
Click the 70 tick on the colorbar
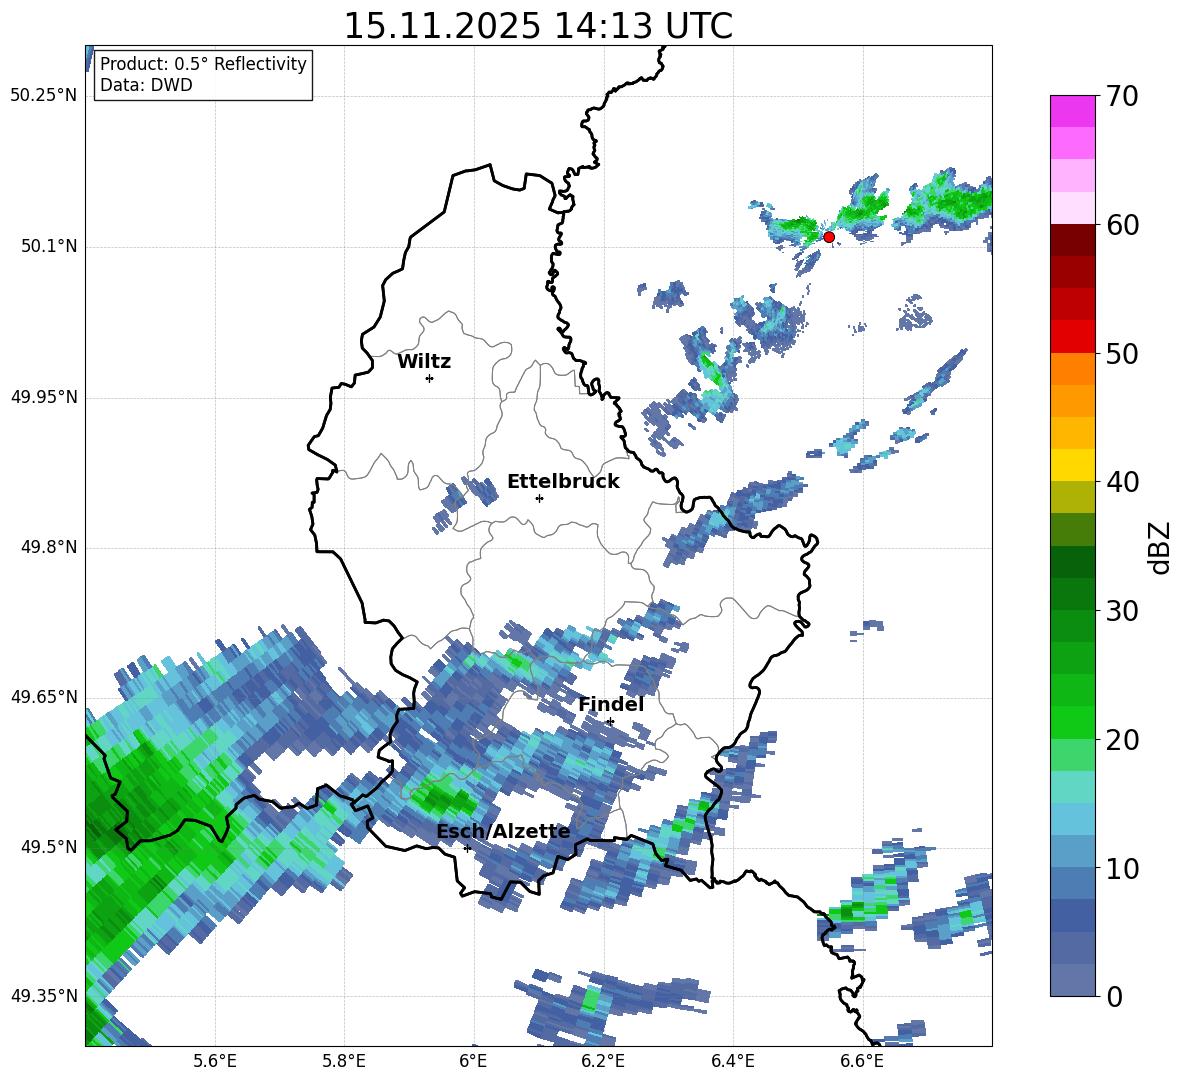[1122, 97]
